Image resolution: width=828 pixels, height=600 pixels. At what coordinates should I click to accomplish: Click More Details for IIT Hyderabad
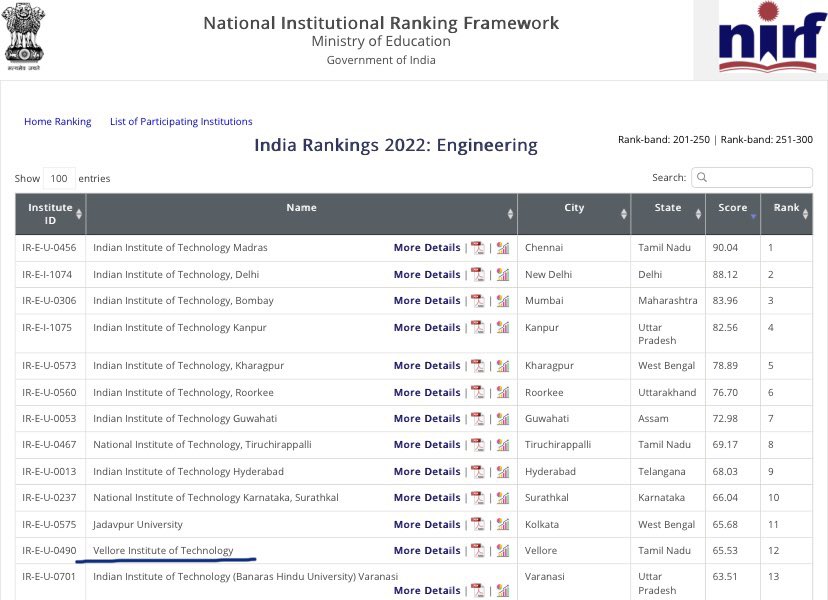coord(427,472)
